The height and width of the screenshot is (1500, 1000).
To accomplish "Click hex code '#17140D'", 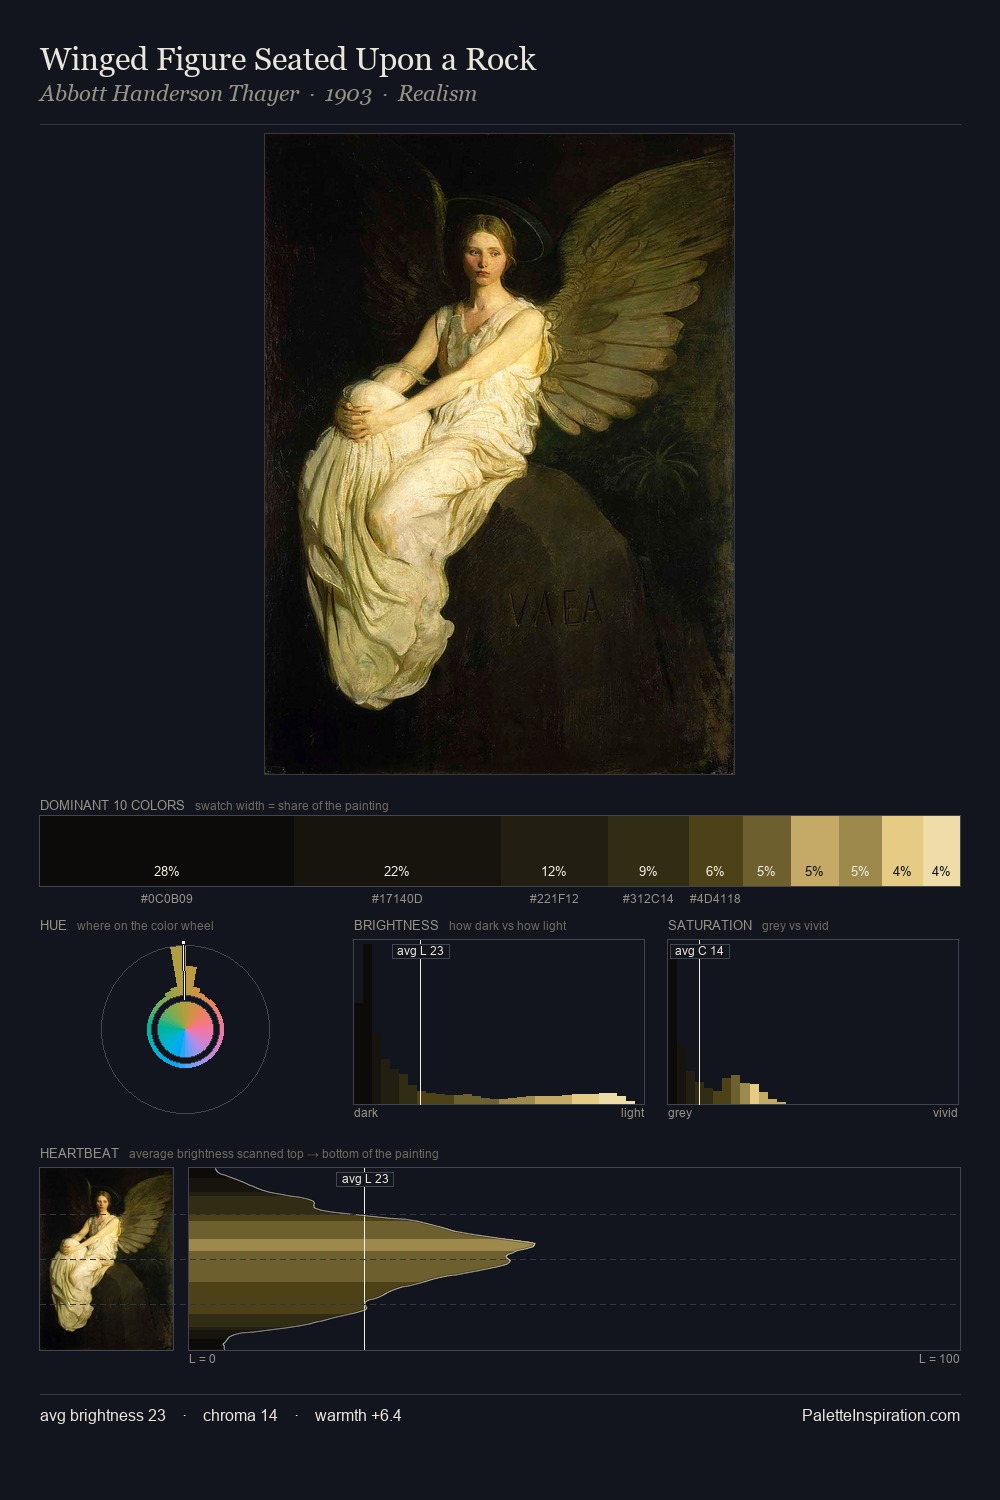I will click(x=397, y=898).
